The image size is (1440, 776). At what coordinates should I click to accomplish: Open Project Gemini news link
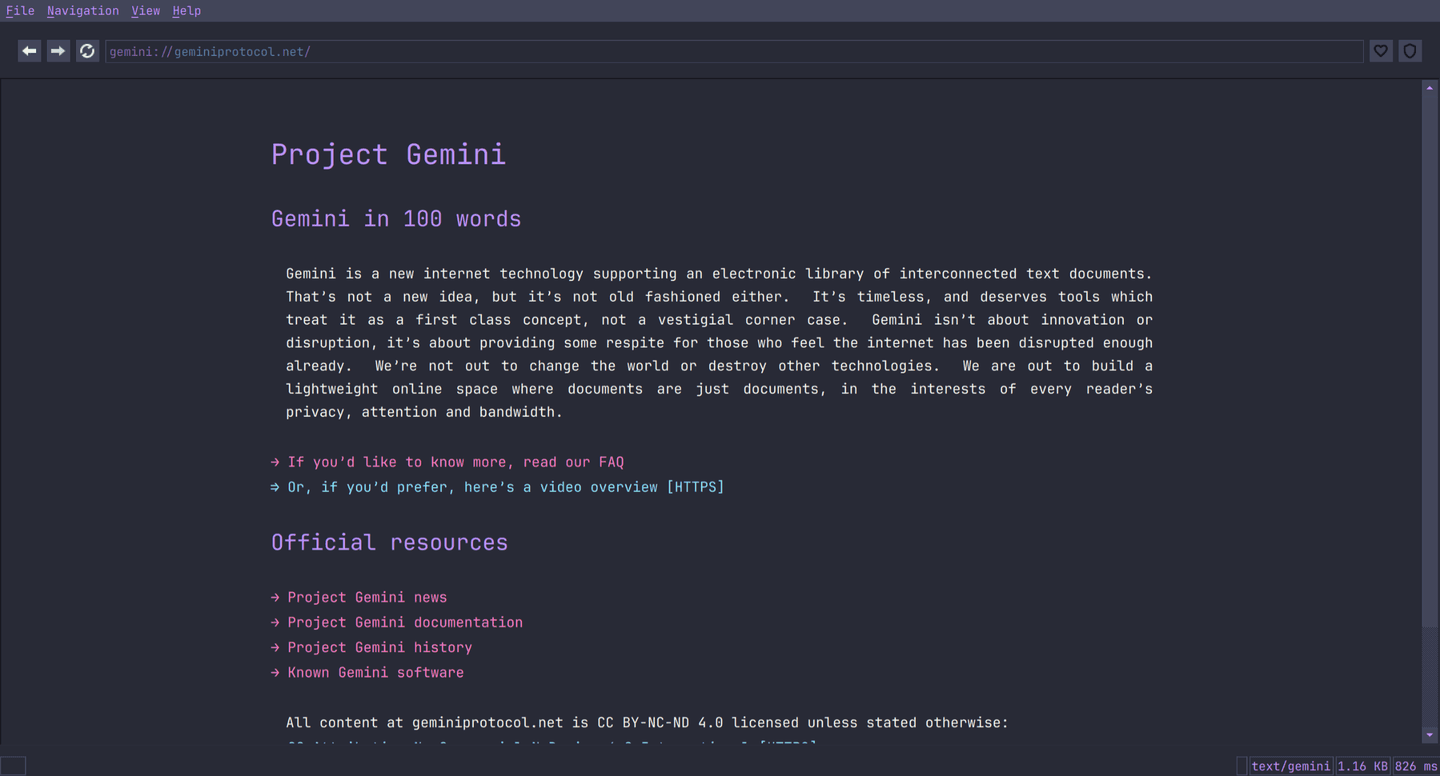[x=367, y=597]
